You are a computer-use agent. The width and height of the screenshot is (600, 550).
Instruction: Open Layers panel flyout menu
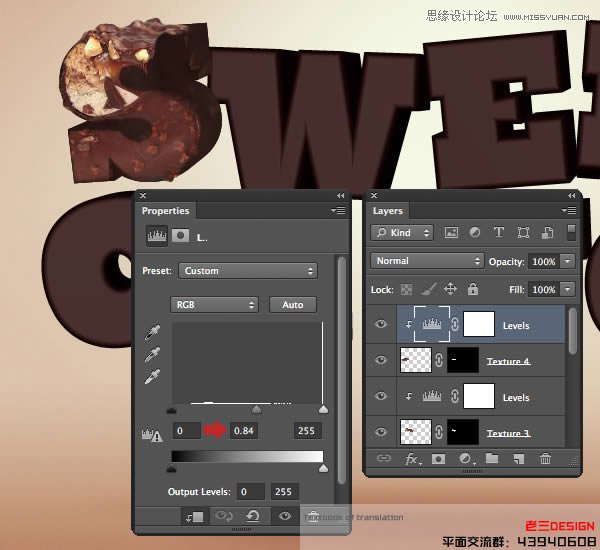click(569, 210)
